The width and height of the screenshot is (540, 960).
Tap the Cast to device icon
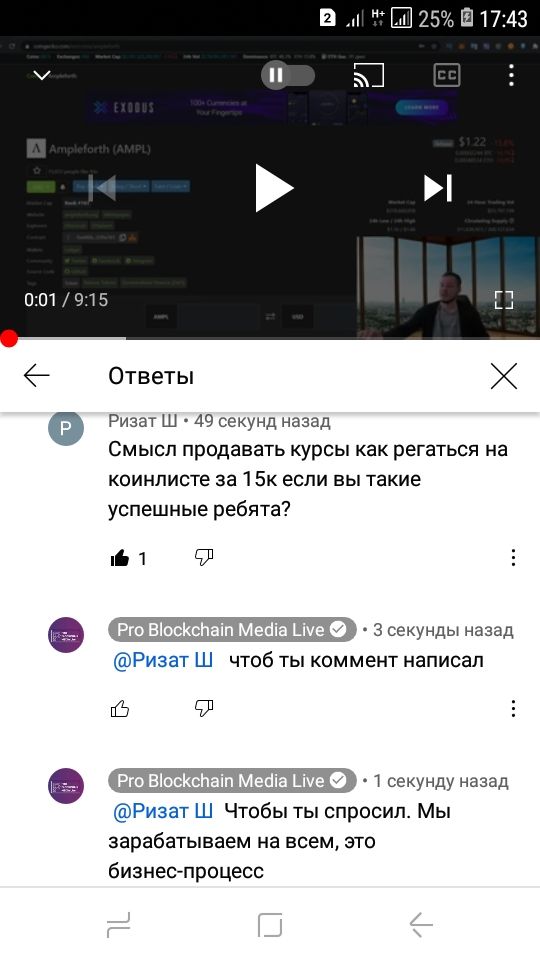pos(369,75)
